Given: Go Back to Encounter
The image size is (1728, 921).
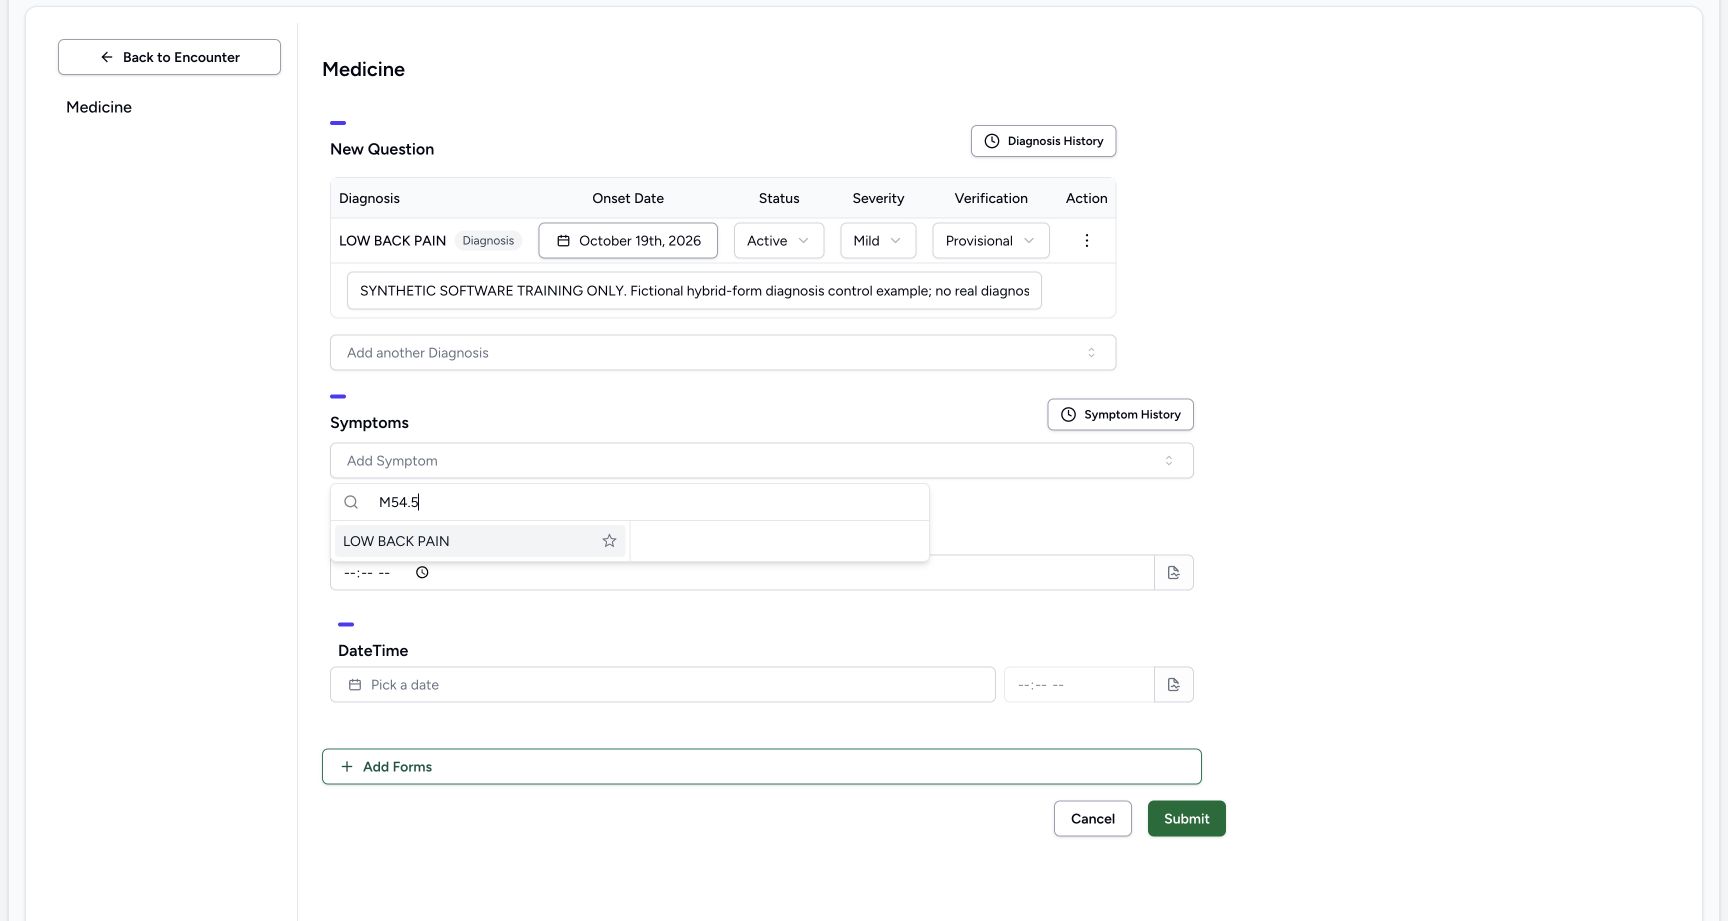Looking at the screenshot, I should click(169, 57).
